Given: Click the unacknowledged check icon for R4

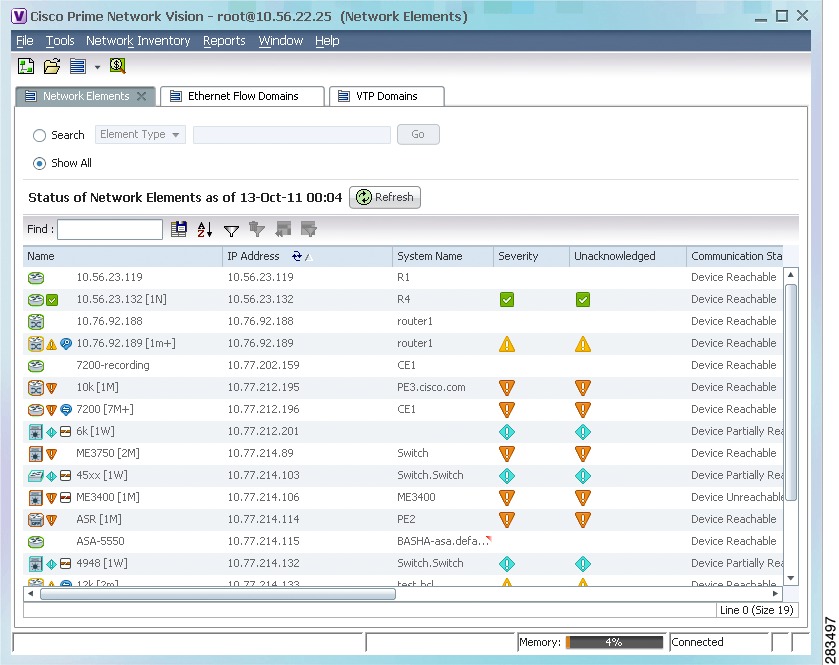Looking at the screenshot, I should [583, 300].
